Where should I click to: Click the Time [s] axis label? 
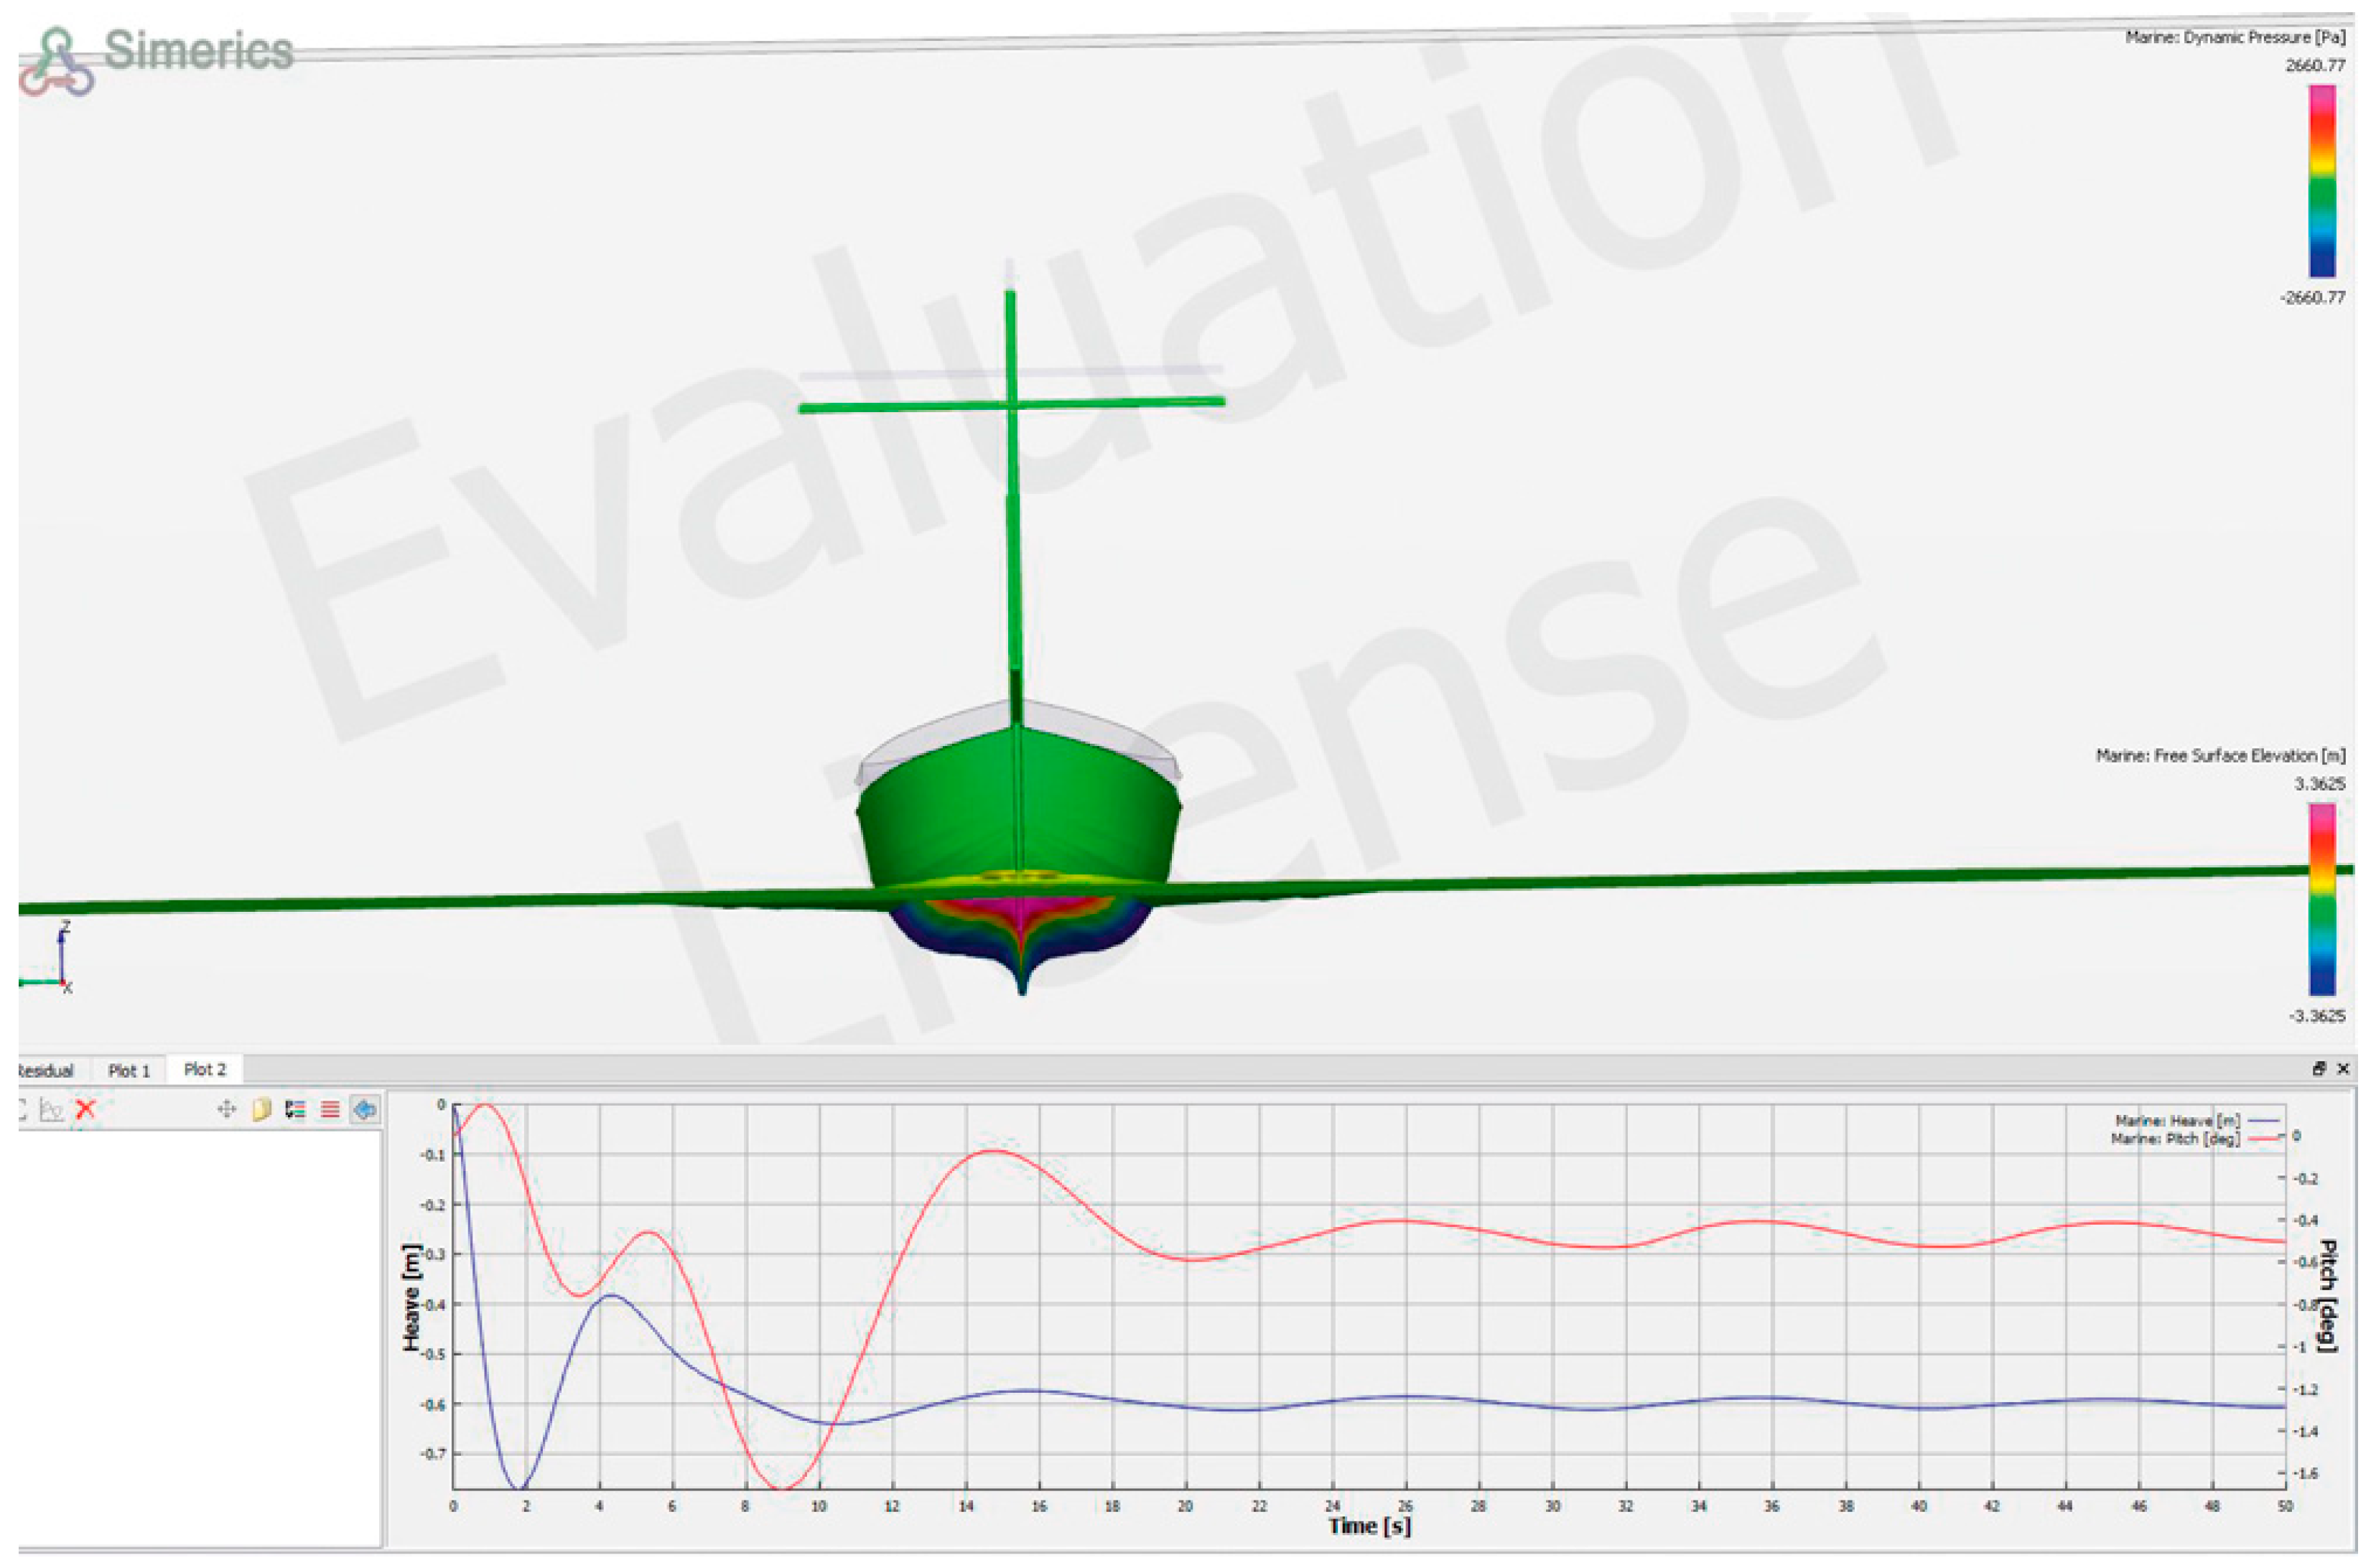point(1369,1527)
